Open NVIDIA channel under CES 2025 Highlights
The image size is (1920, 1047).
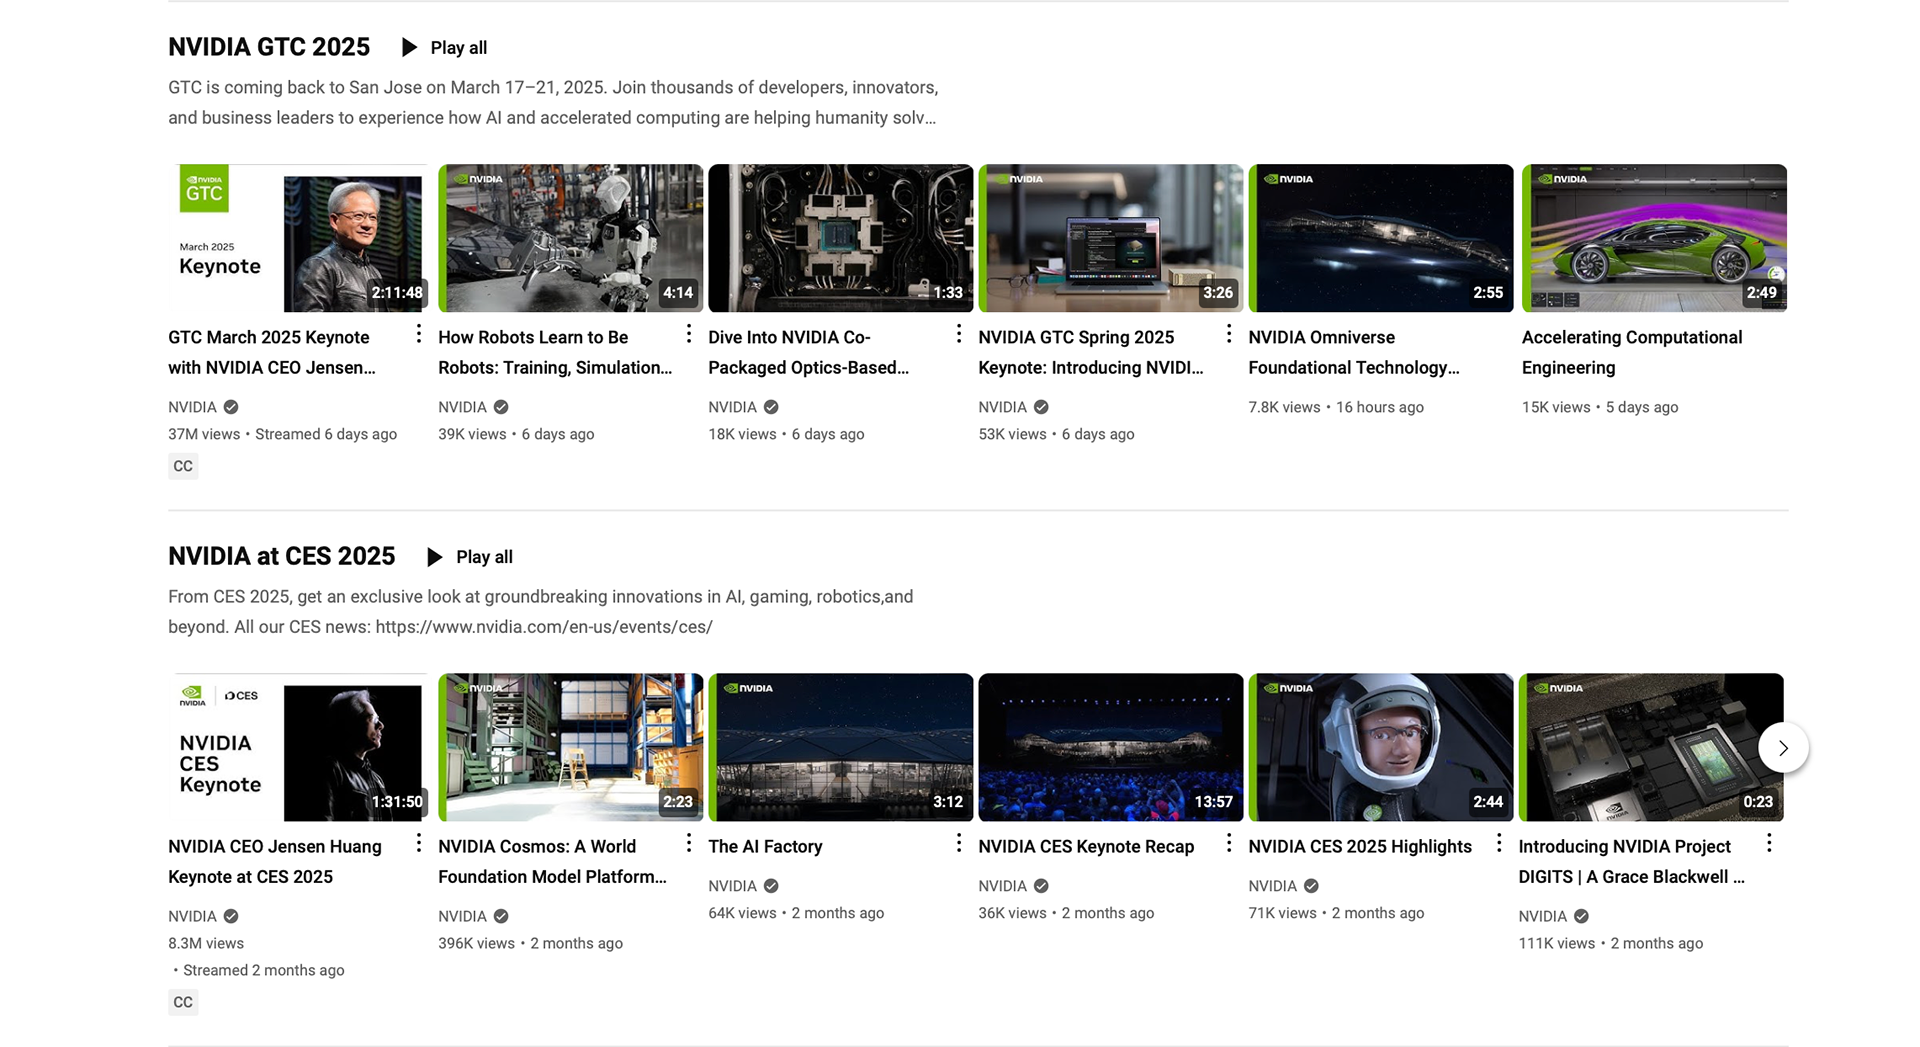(x=1272, y=886)
